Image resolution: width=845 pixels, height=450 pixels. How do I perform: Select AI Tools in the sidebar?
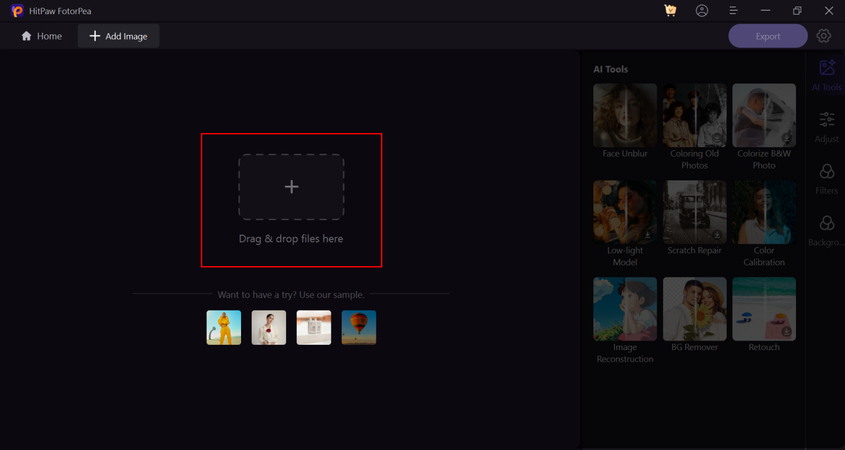(x=827, y=75)
